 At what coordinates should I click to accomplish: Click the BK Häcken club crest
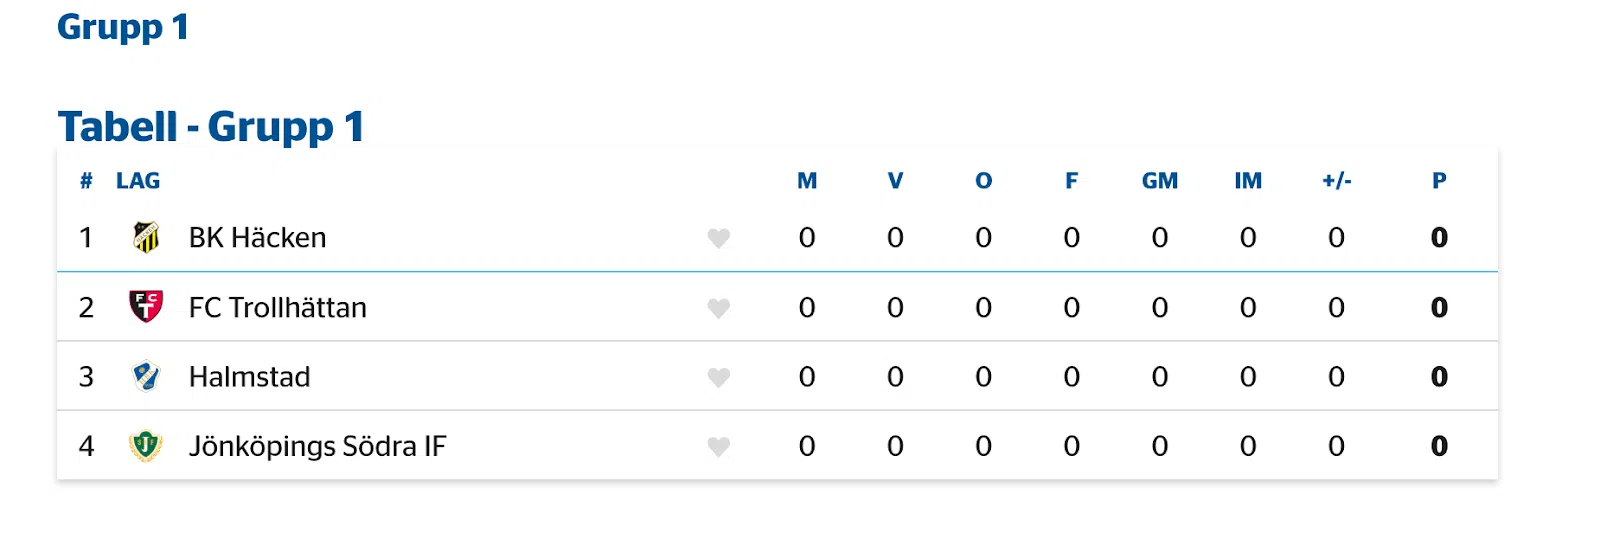pyautogui.click(x=146, y=237)
